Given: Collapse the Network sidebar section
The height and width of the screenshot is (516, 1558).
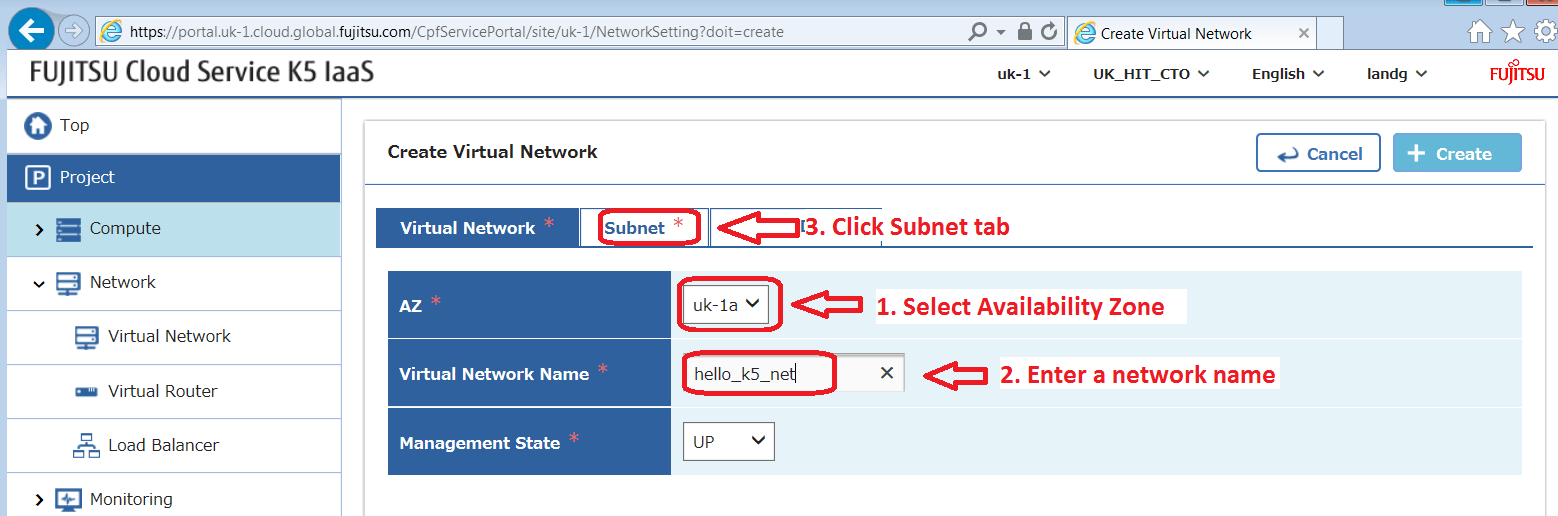Looking at the screenshot, I should pyautogui.click(x=39, y=284).
